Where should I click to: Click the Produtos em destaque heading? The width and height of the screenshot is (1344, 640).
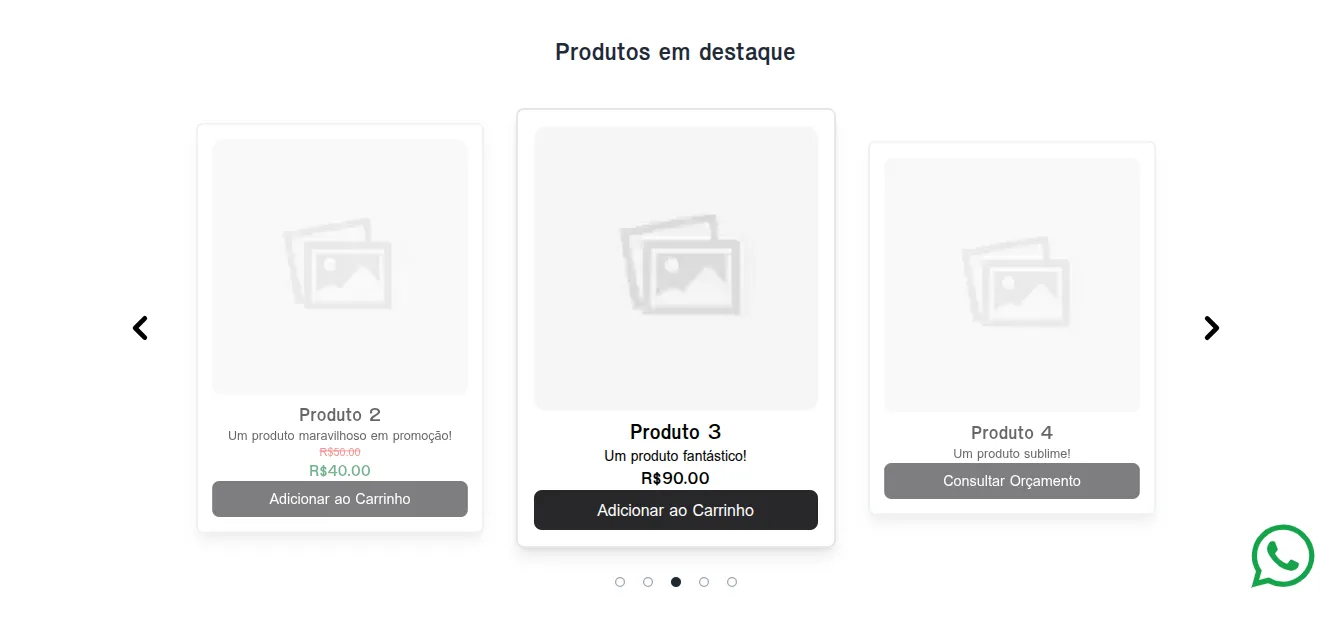(675, 52)
